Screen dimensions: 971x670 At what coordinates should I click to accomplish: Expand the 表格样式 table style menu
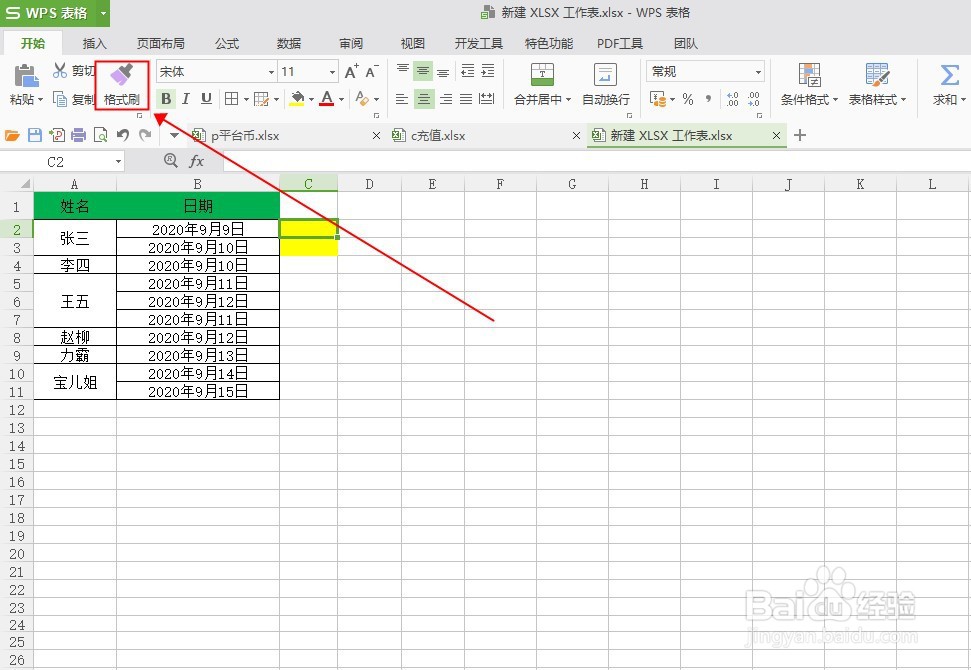pyautogui.click(x=903, y=100)
